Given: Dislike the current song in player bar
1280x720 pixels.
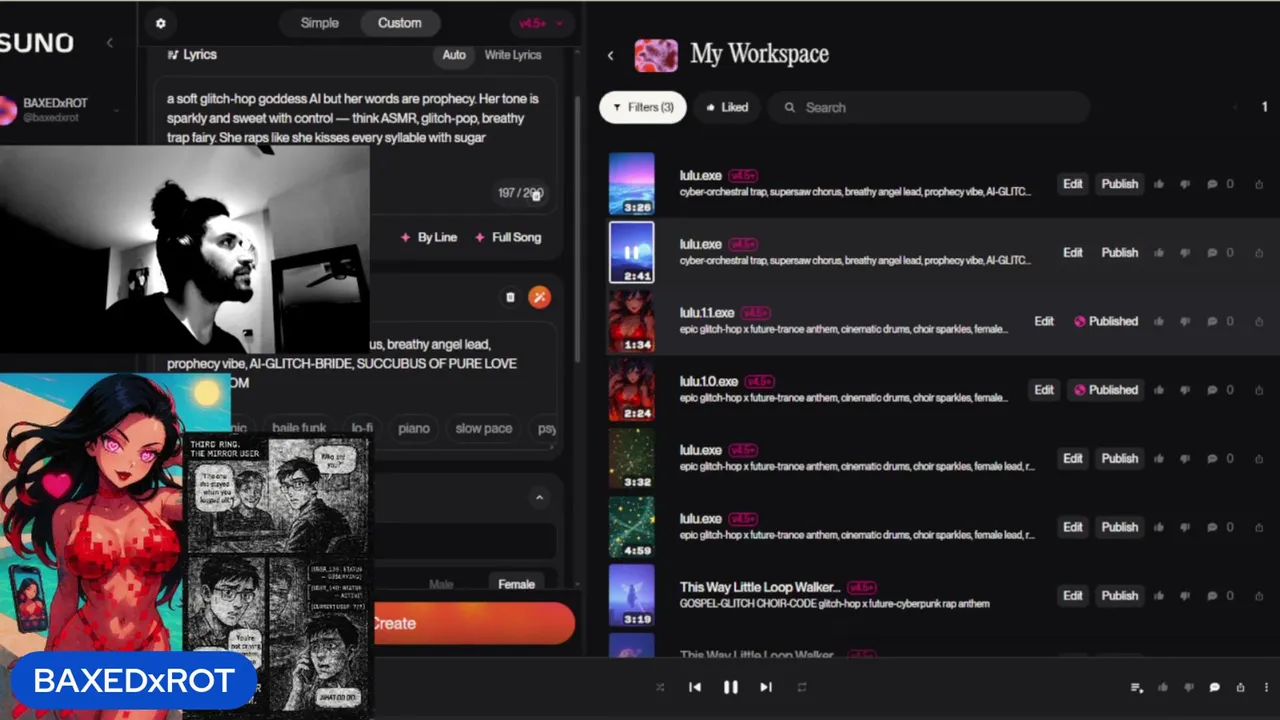Looking at the screenshot, I should (x=1189, y=687).
